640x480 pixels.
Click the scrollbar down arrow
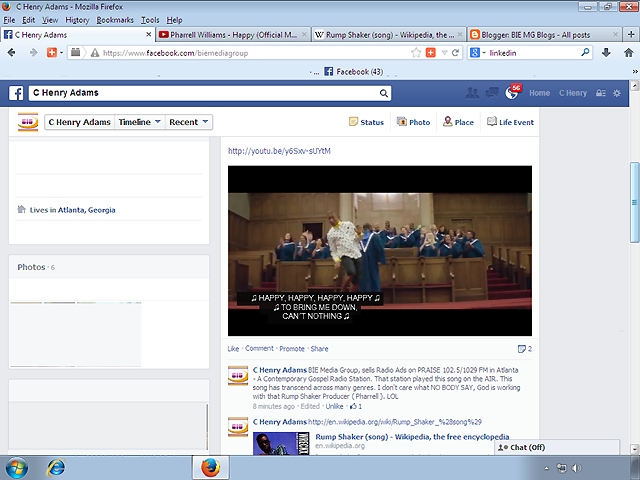coord(634,449)
